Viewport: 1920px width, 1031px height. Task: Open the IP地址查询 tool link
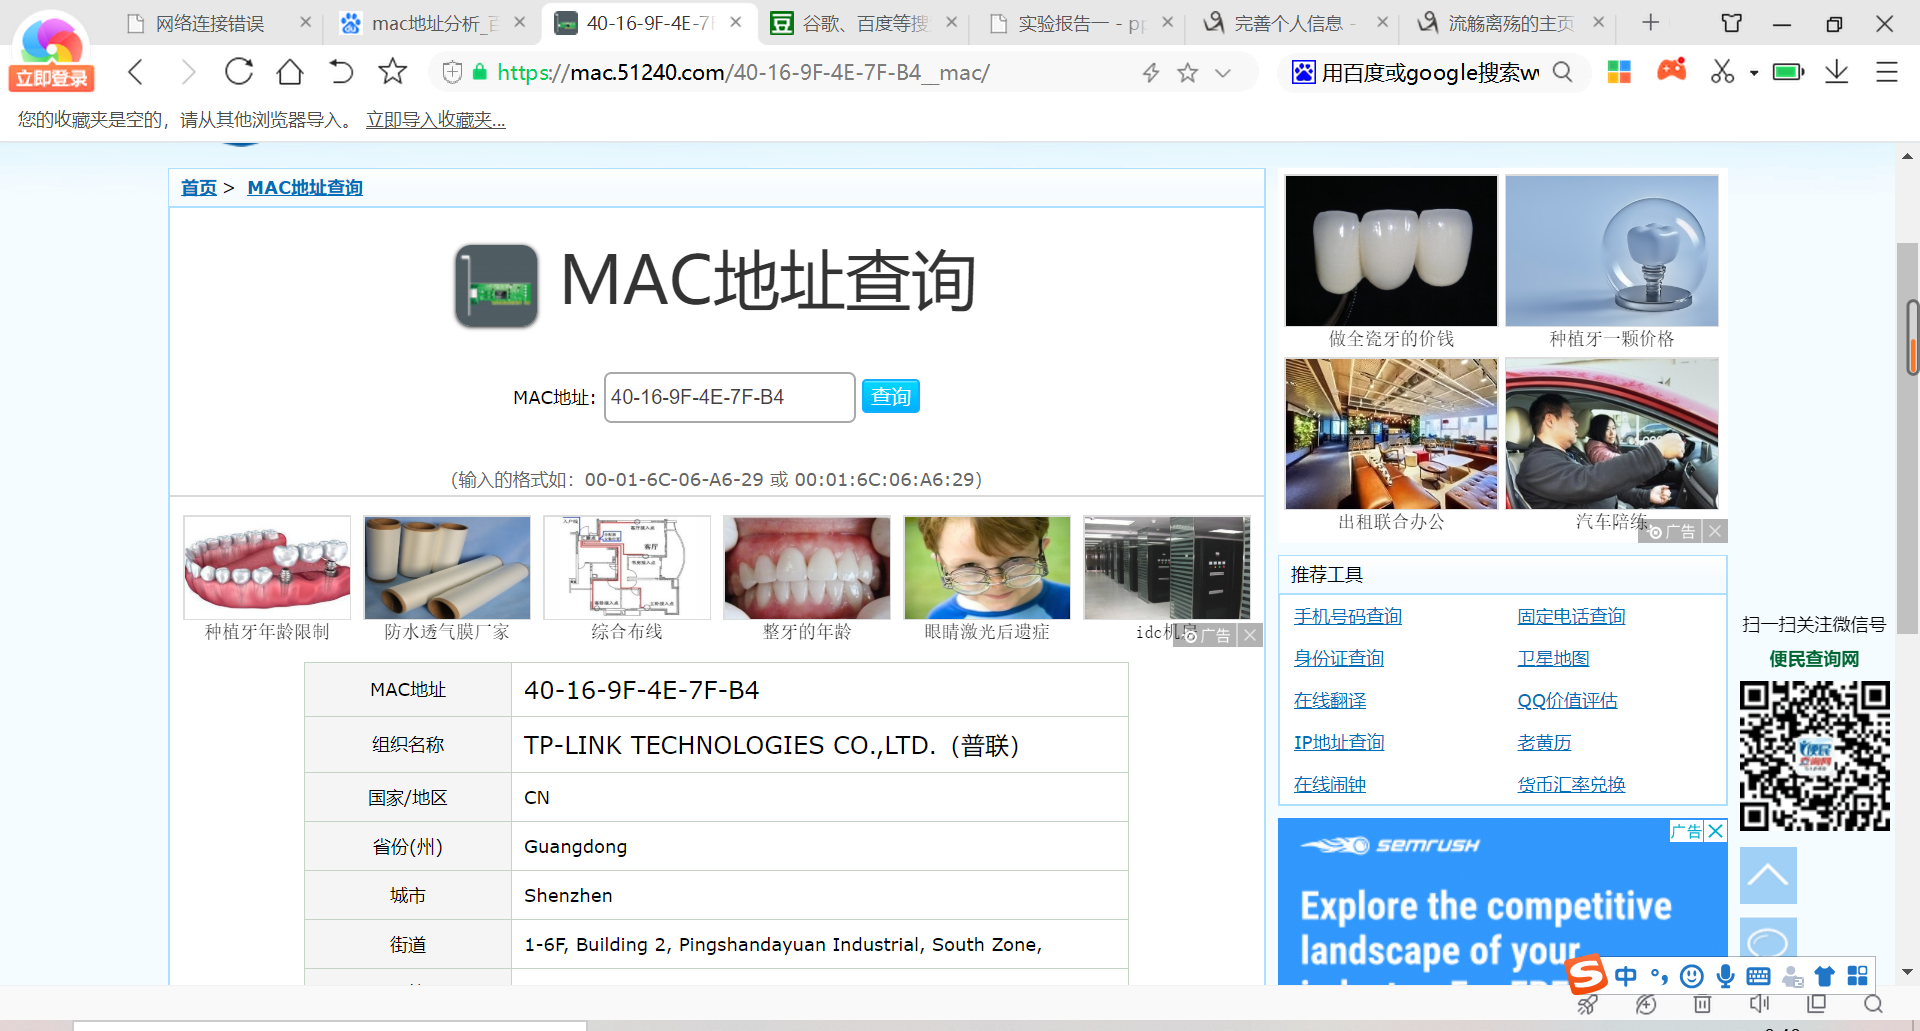[x=1339, y=742]
